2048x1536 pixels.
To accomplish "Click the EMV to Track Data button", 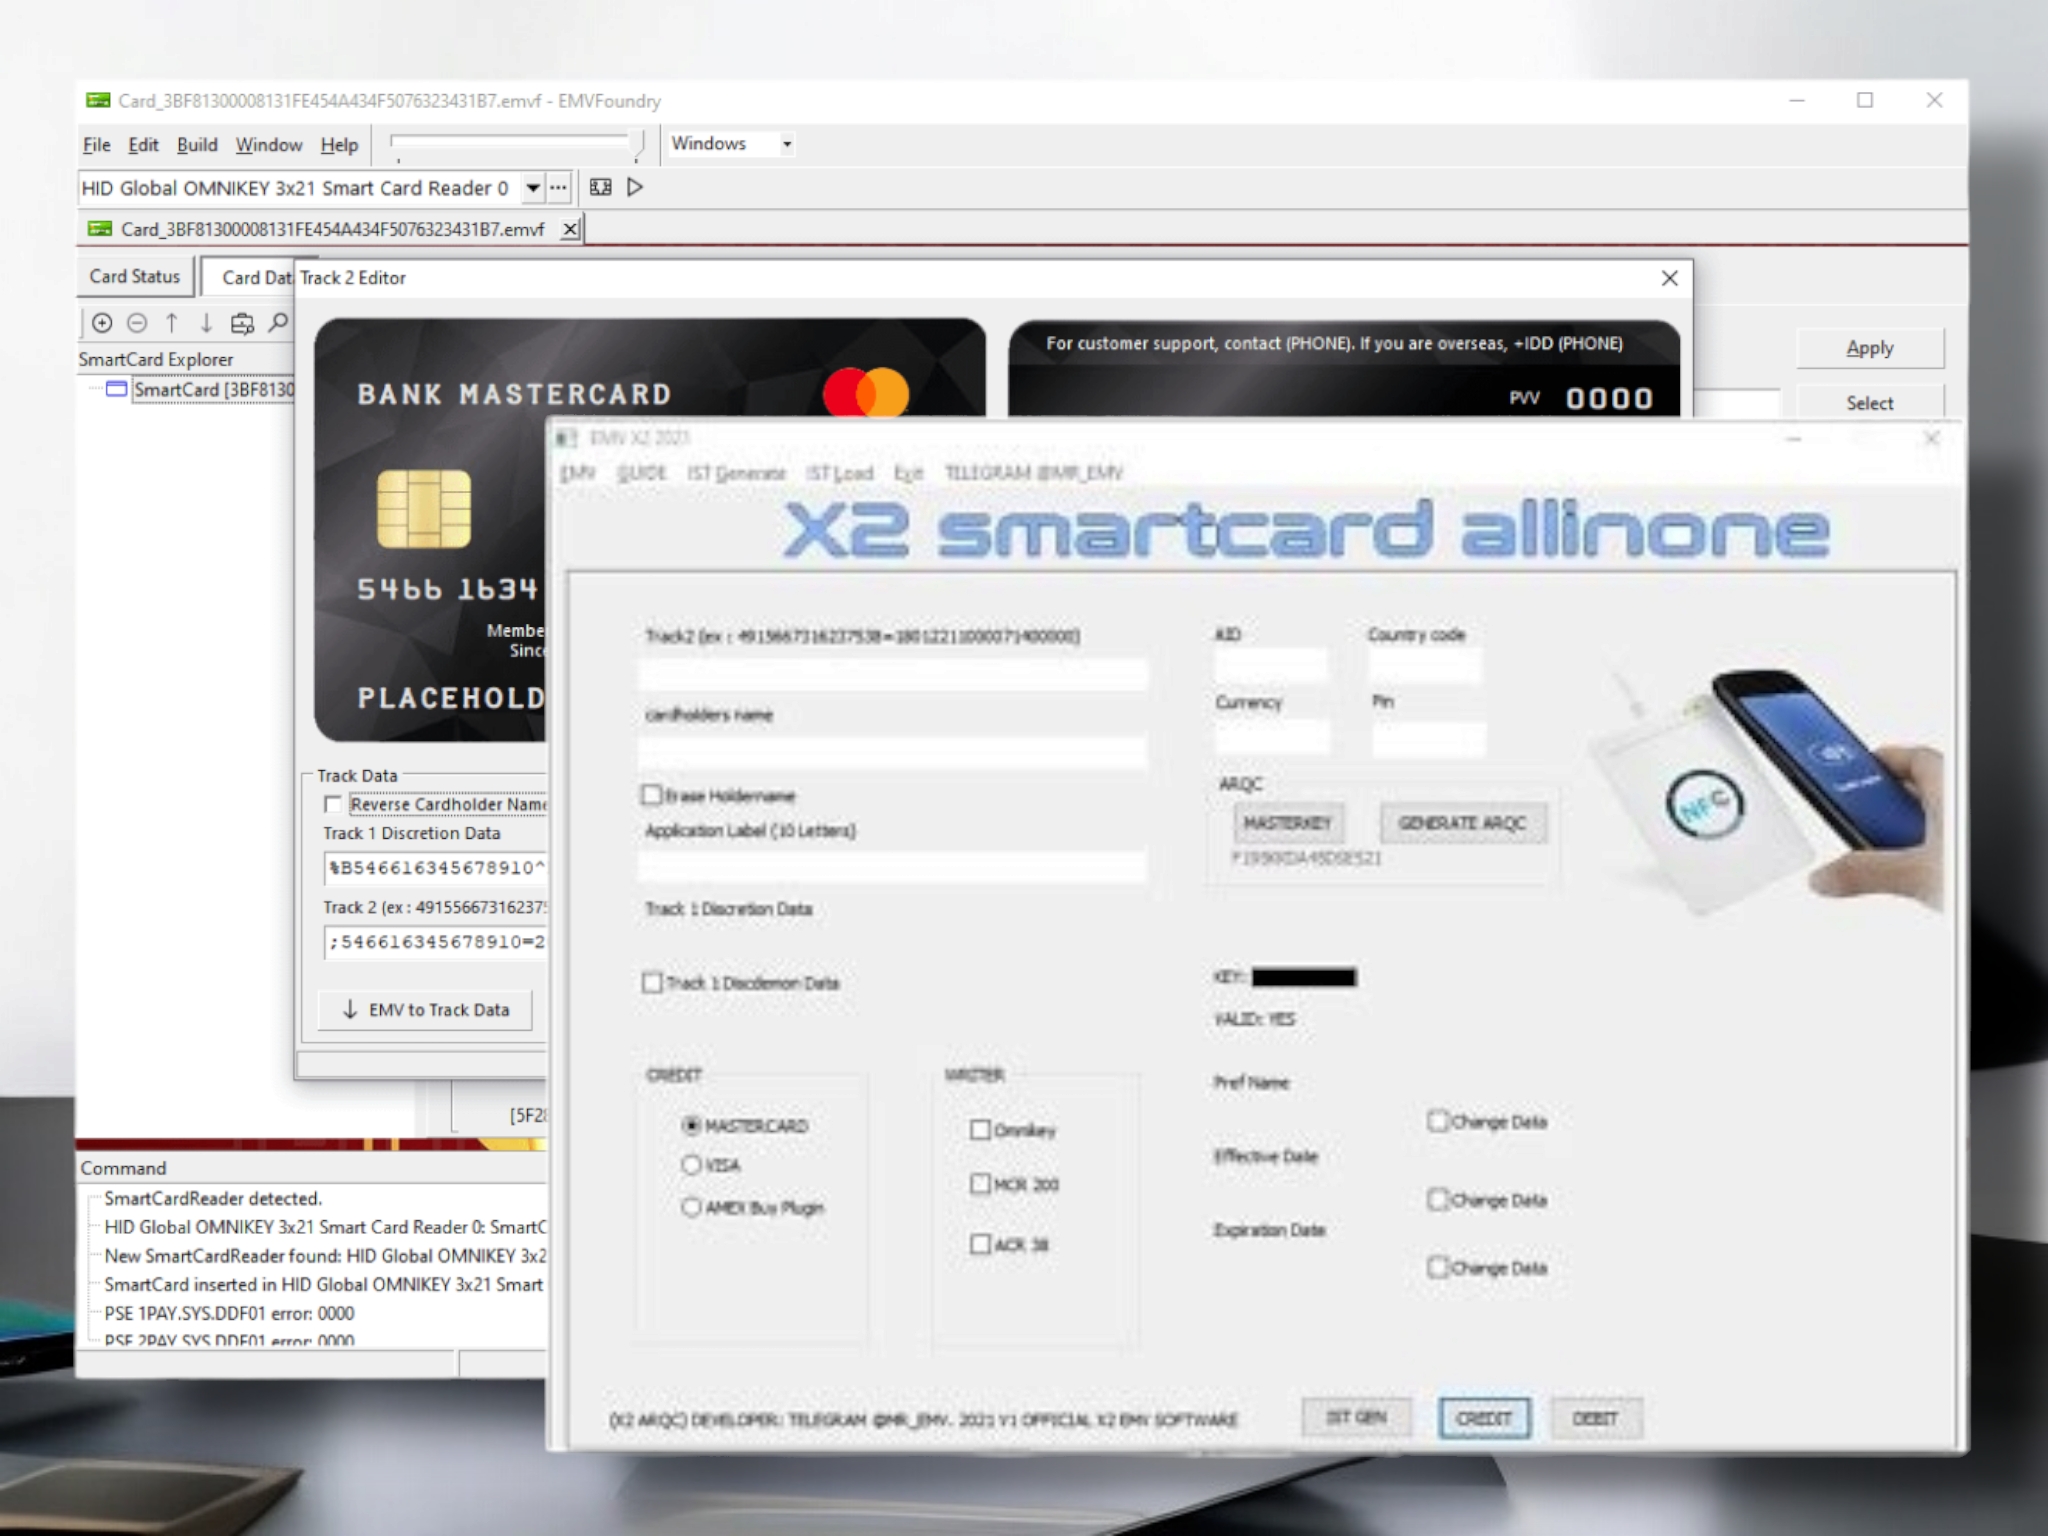I will pyautogui.click(x=425, y=1010).
